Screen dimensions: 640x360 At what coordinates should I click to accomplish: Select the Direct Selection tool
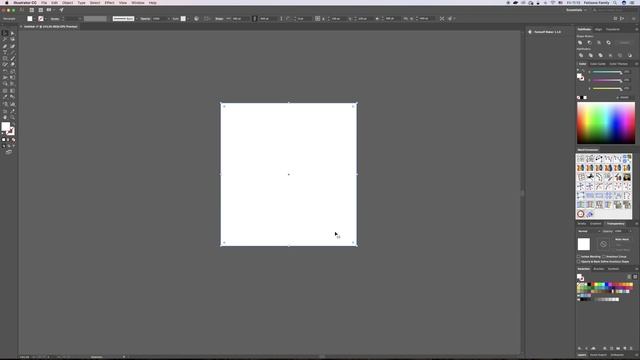[x=13, y=33]
